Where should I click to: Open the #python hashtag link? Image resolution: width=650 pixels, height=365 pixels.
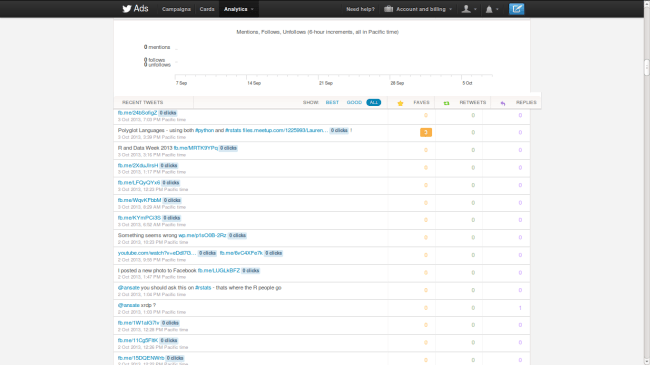point(204,130)
